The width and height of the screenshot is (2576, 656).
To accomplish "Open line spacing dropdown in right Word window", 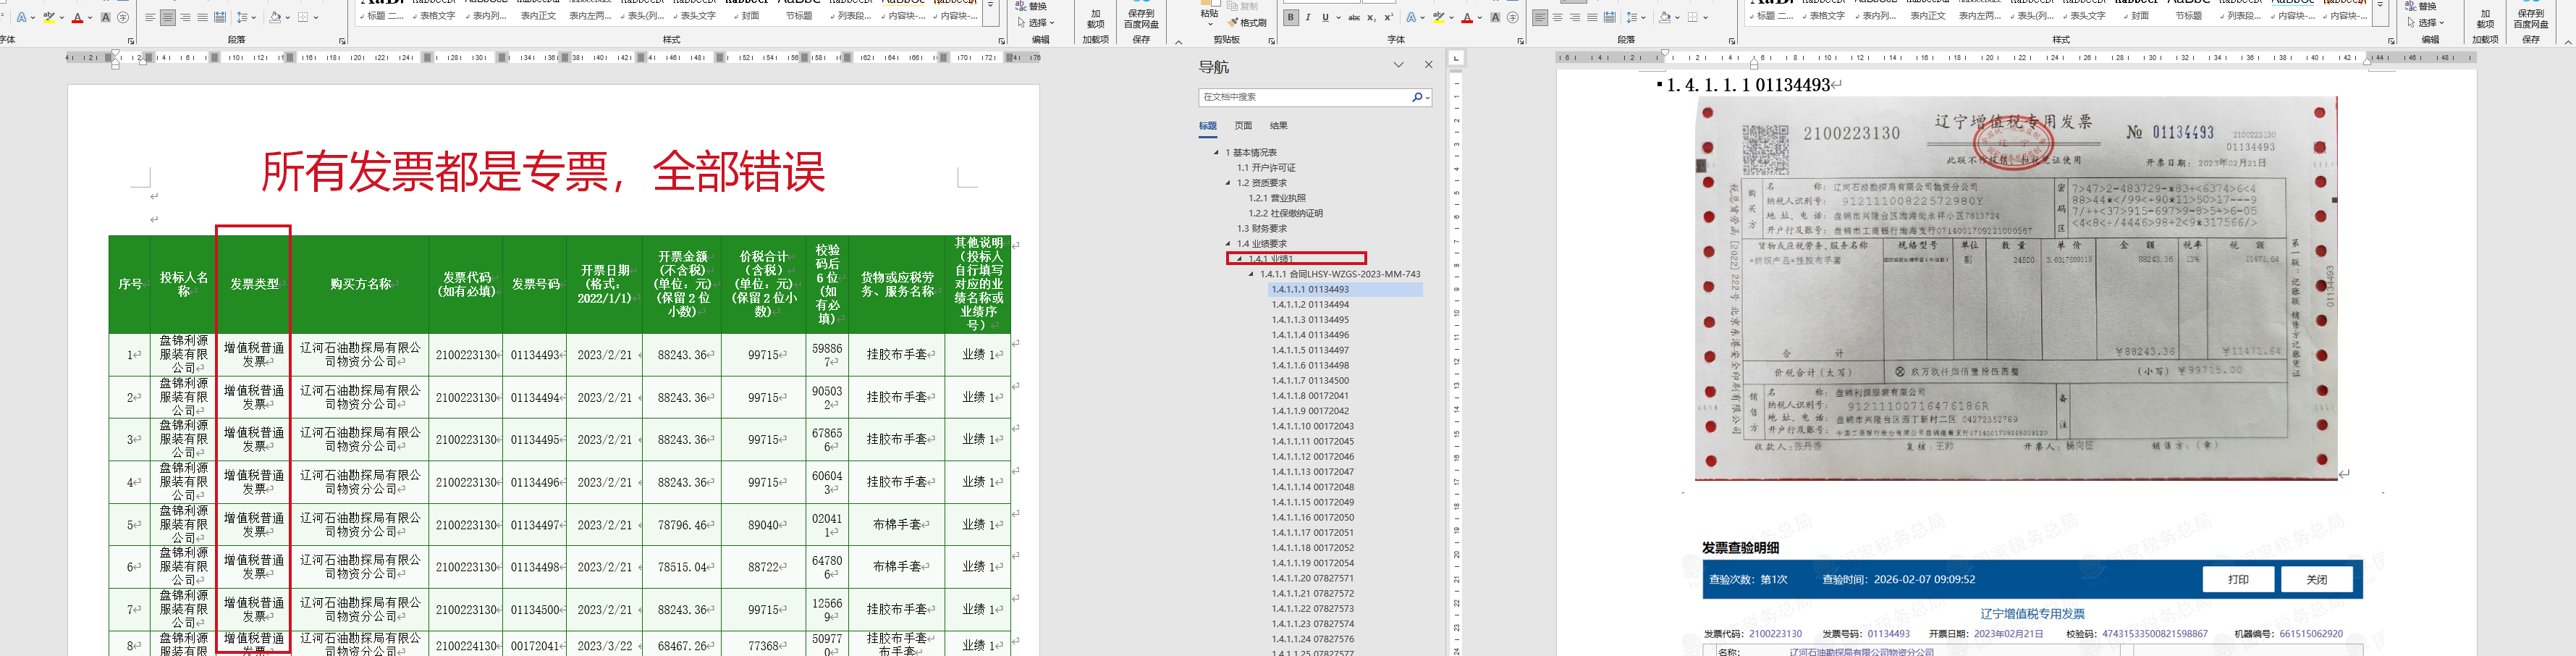I will coord(1643,18).
